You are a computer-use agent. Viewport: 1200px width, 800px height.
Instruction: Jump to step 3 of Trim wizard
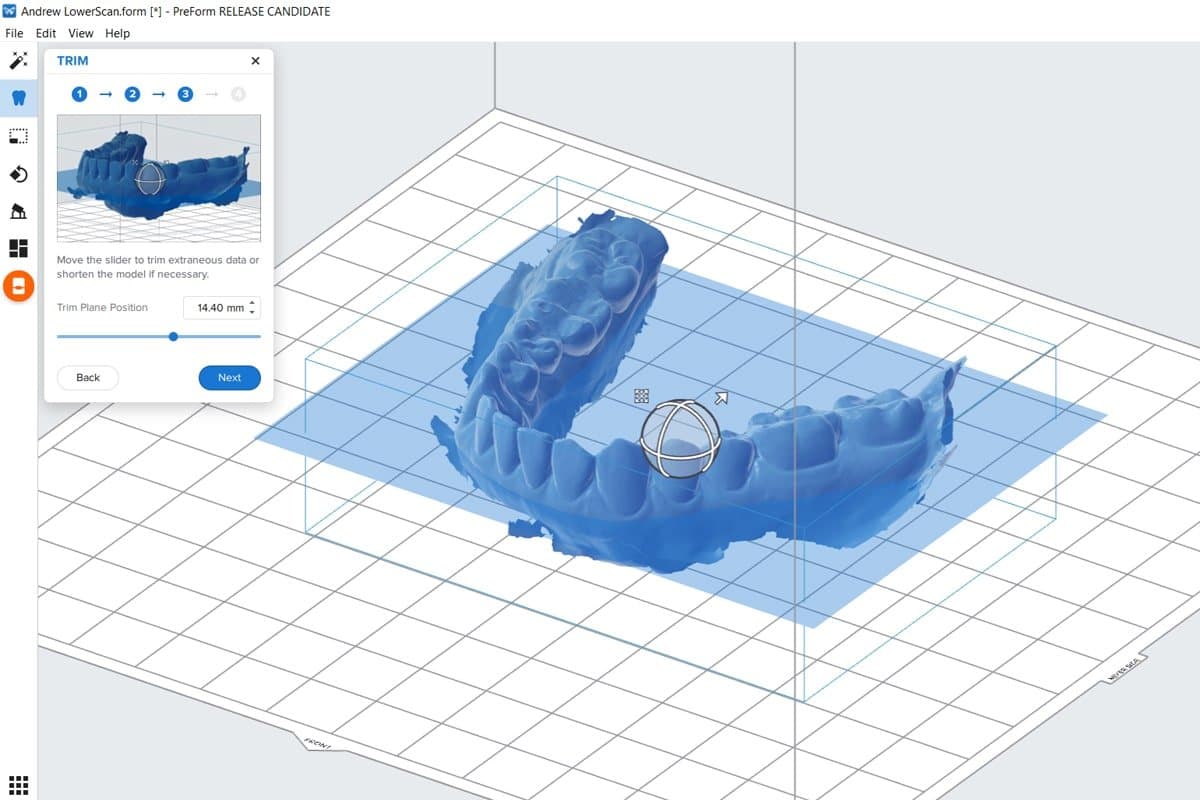[x=183, y=94]
